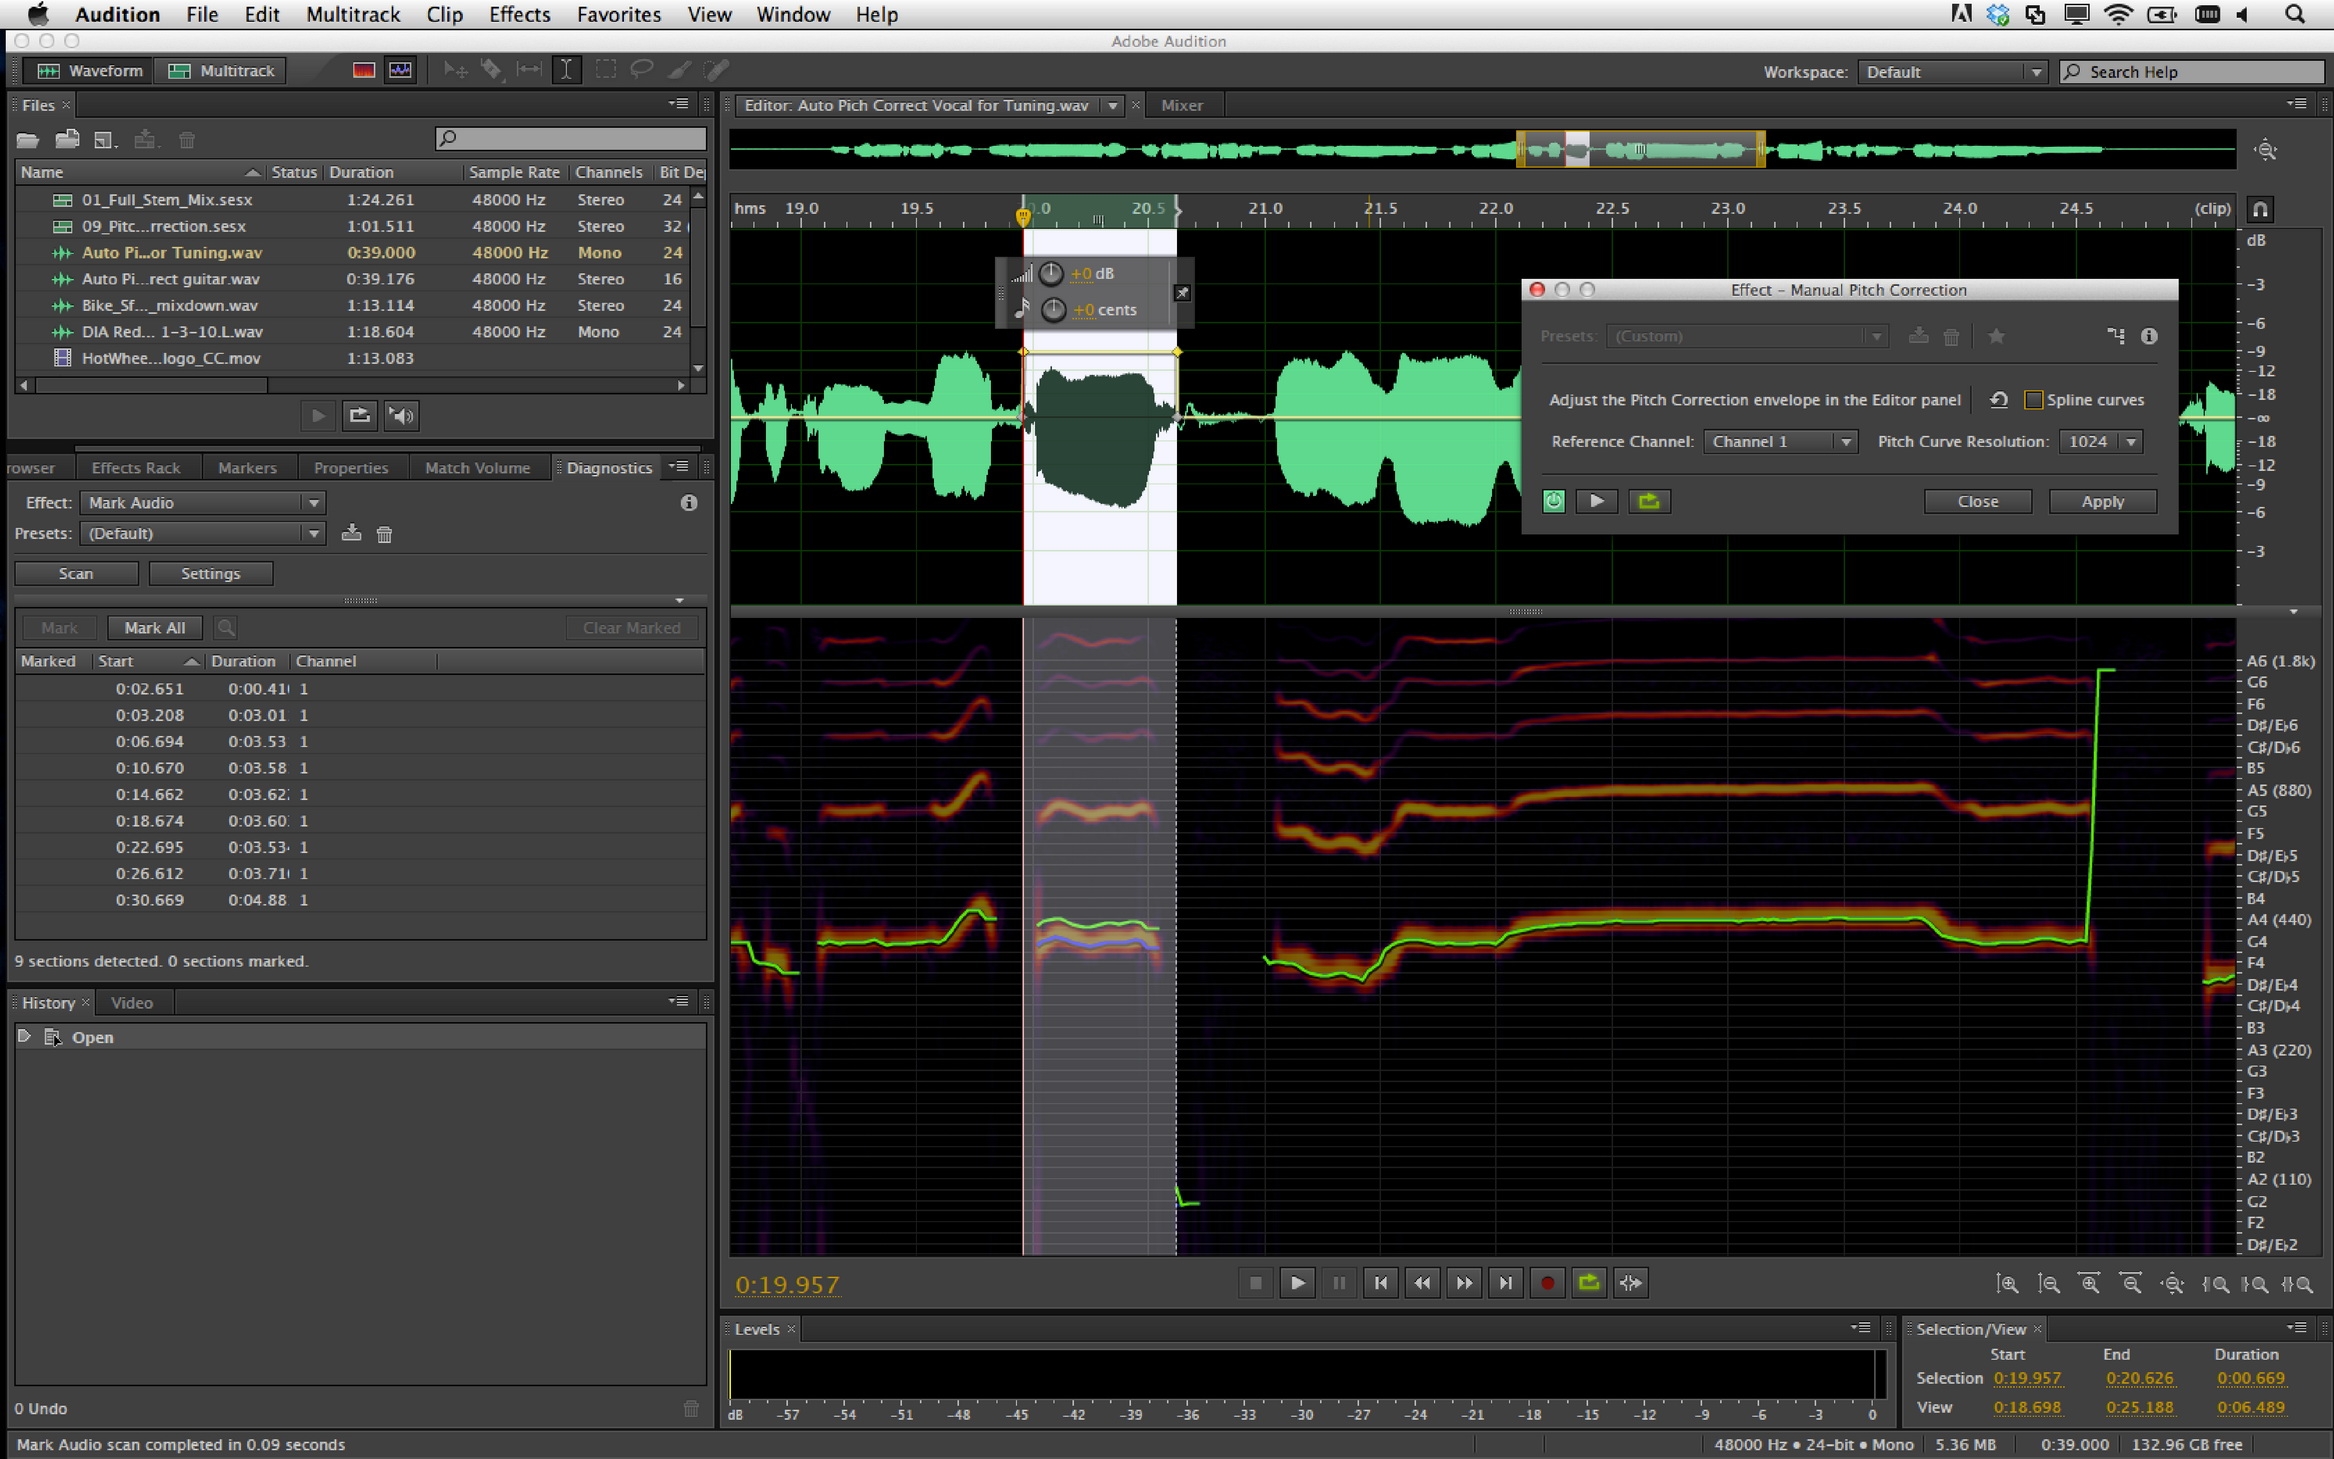Toggle effect power state button
Image resolution: width=2334 pixels, height=1459 pixels.
[1553, 501]
